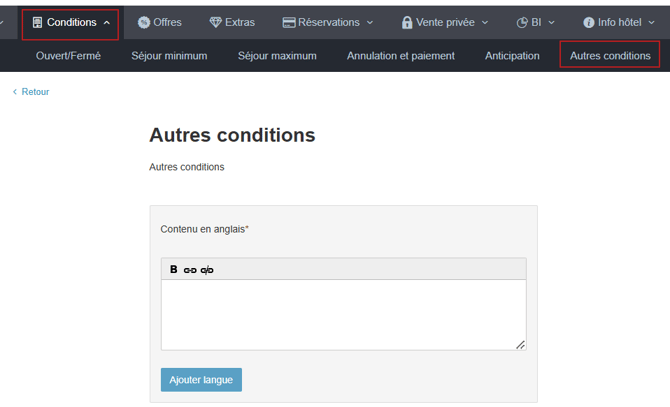Remove link with the unlink icon

(207, 270)
